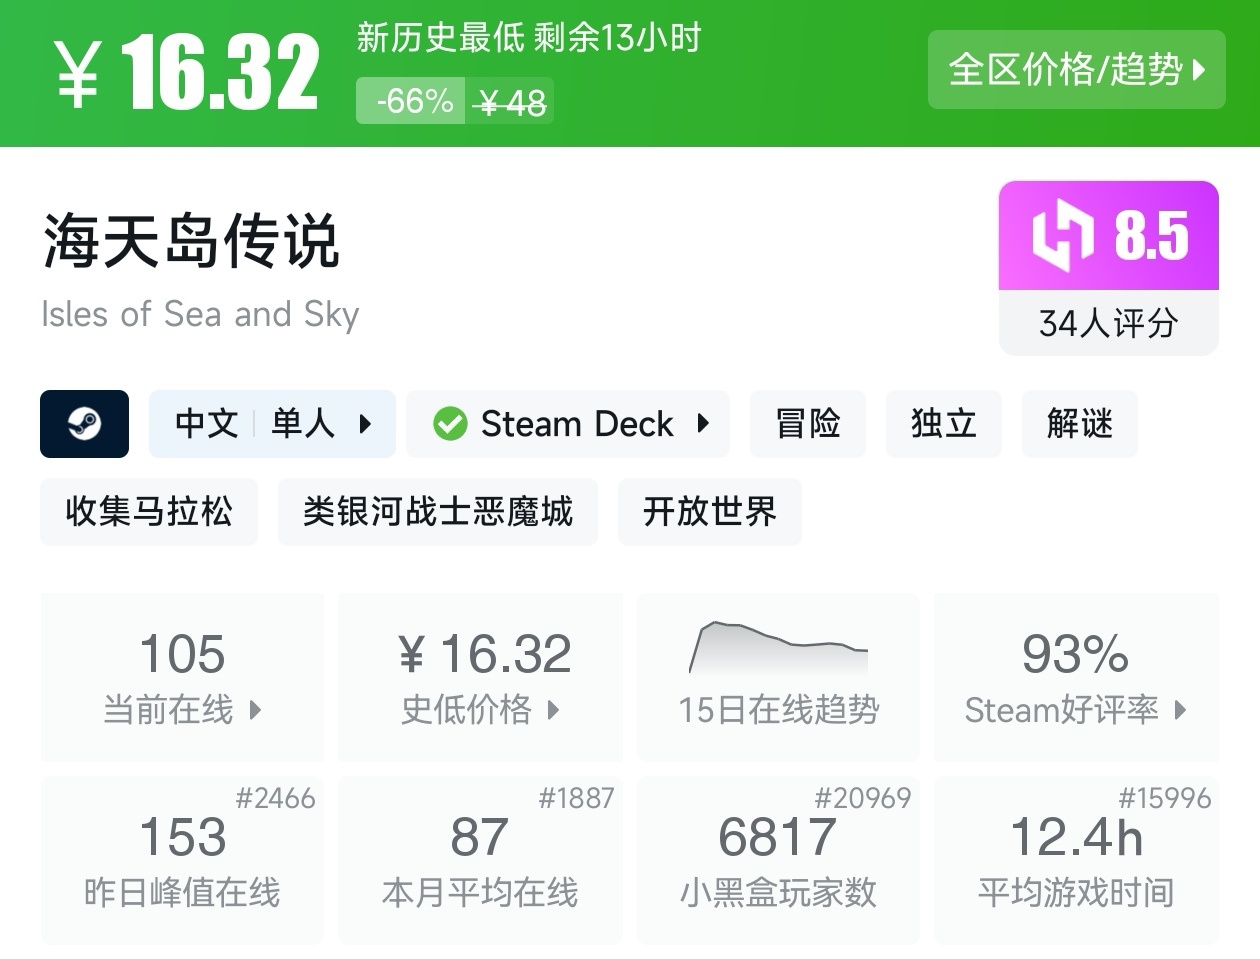Expand the Steam Deck compatibility arrow
The image size is (1260, 959).
703,424
